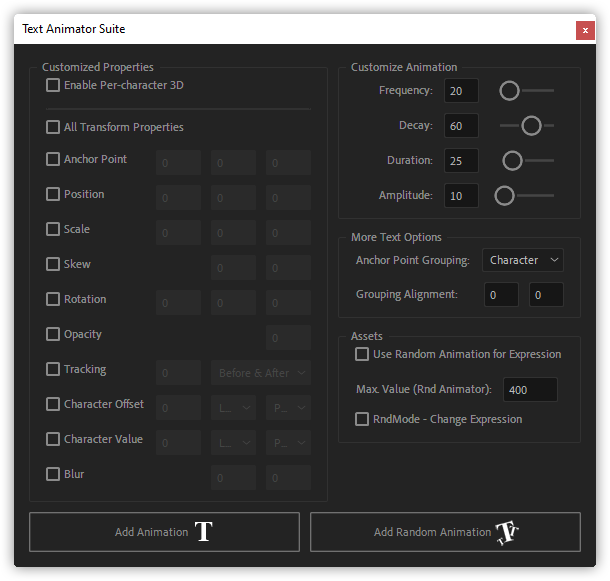The image size is (610, 581).
Task: Click the Duration value field showing 25
Action: point(461,161)
